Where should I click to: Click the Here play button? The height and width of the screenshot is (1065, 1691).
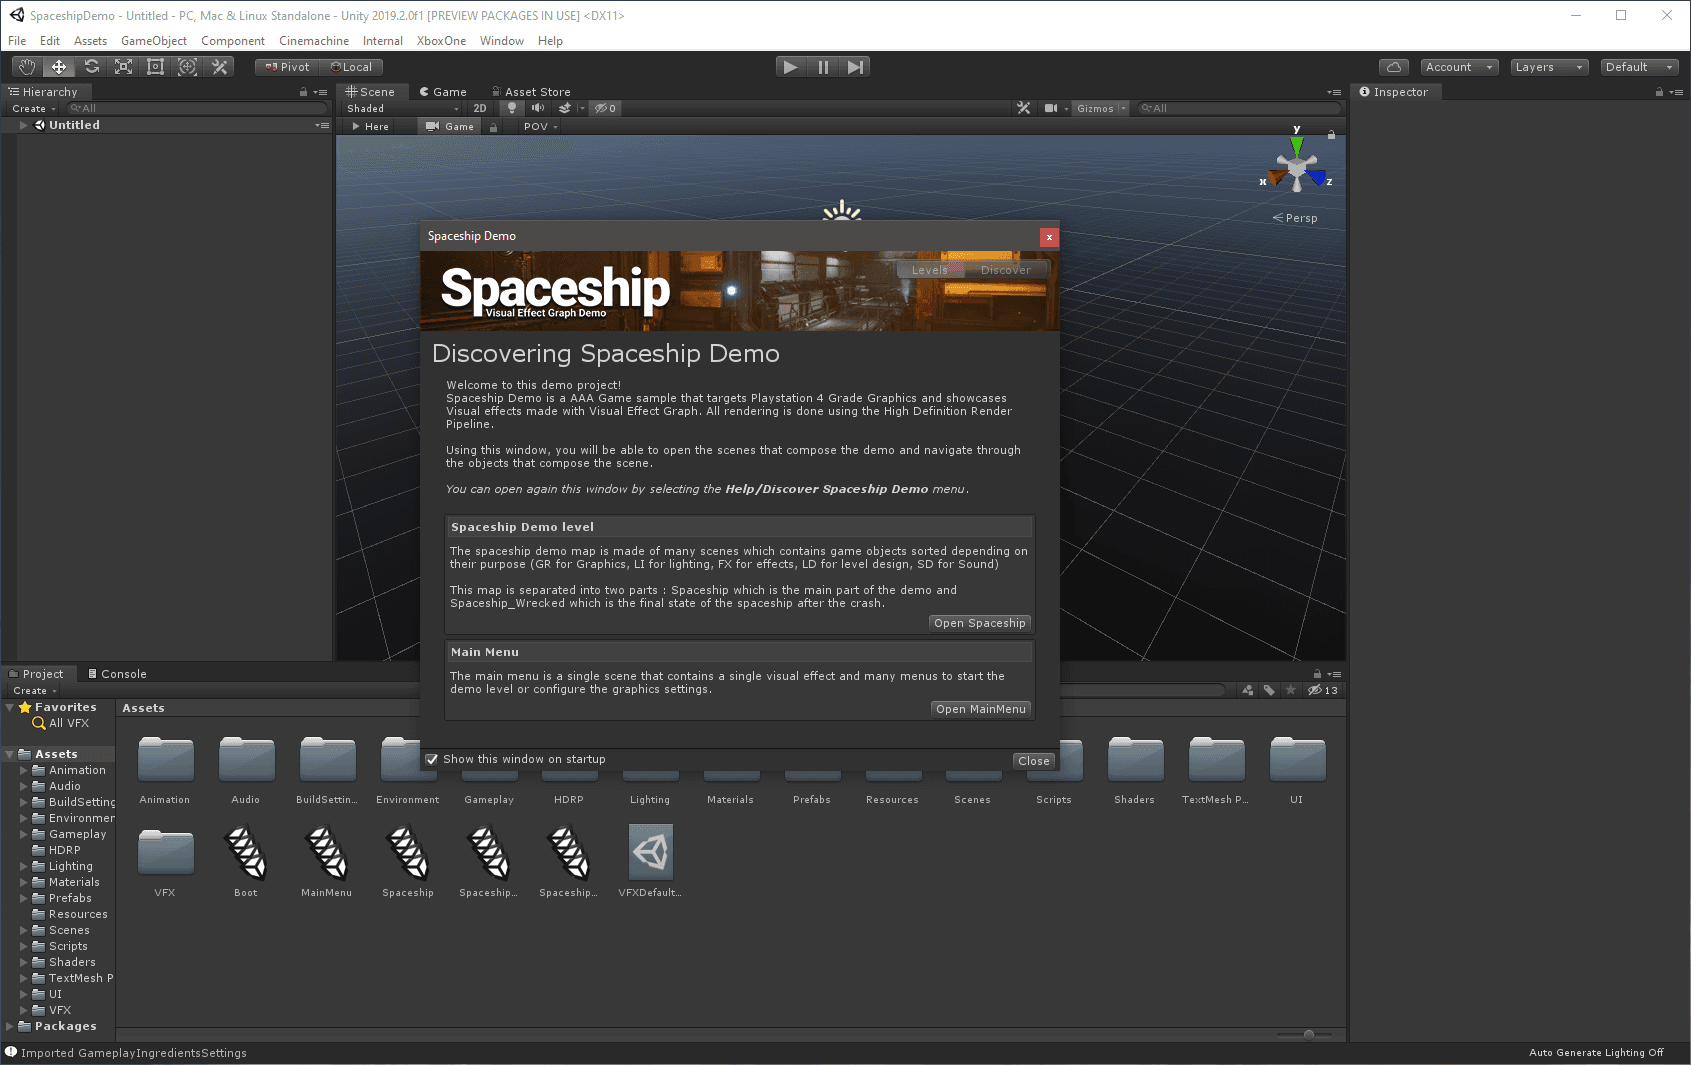pyautogui.click(x=371, y=126)
